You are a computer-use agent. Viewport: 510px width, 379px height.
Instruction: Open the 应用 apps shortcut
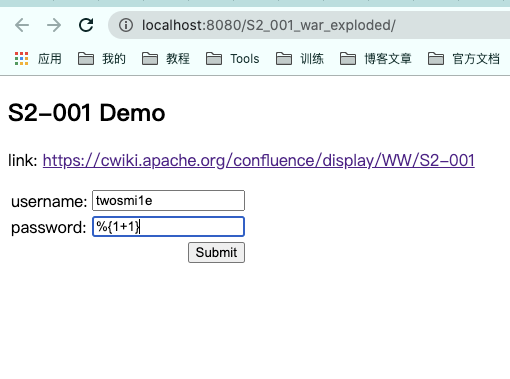click(38, 59)
